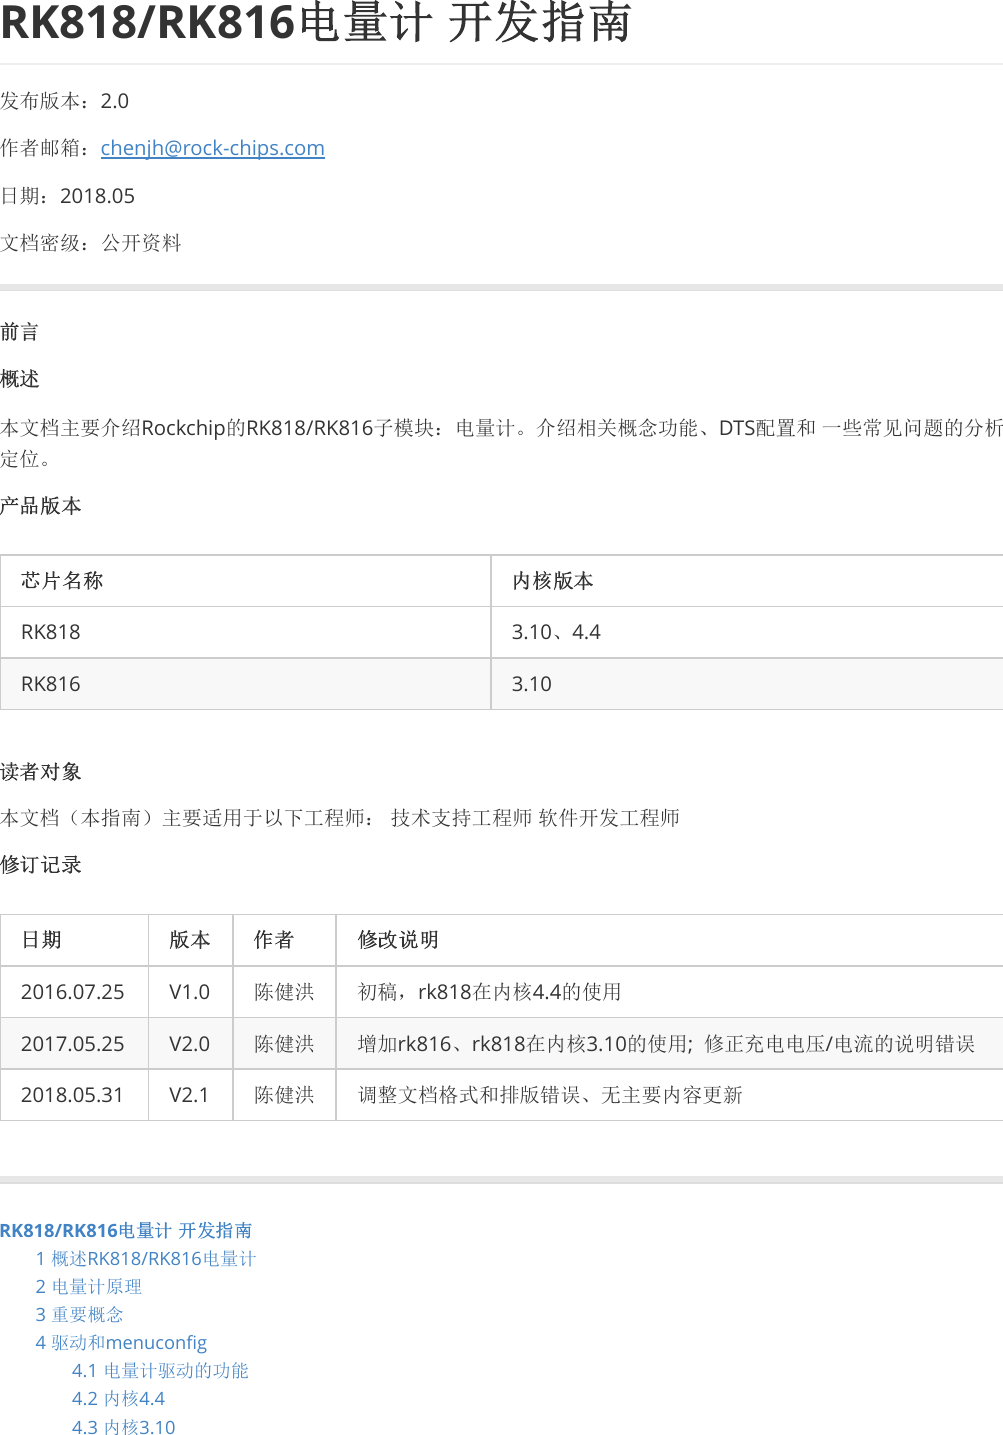
Task: Go to section 4.2 内核4.4
Action: tap(118, 1398)
